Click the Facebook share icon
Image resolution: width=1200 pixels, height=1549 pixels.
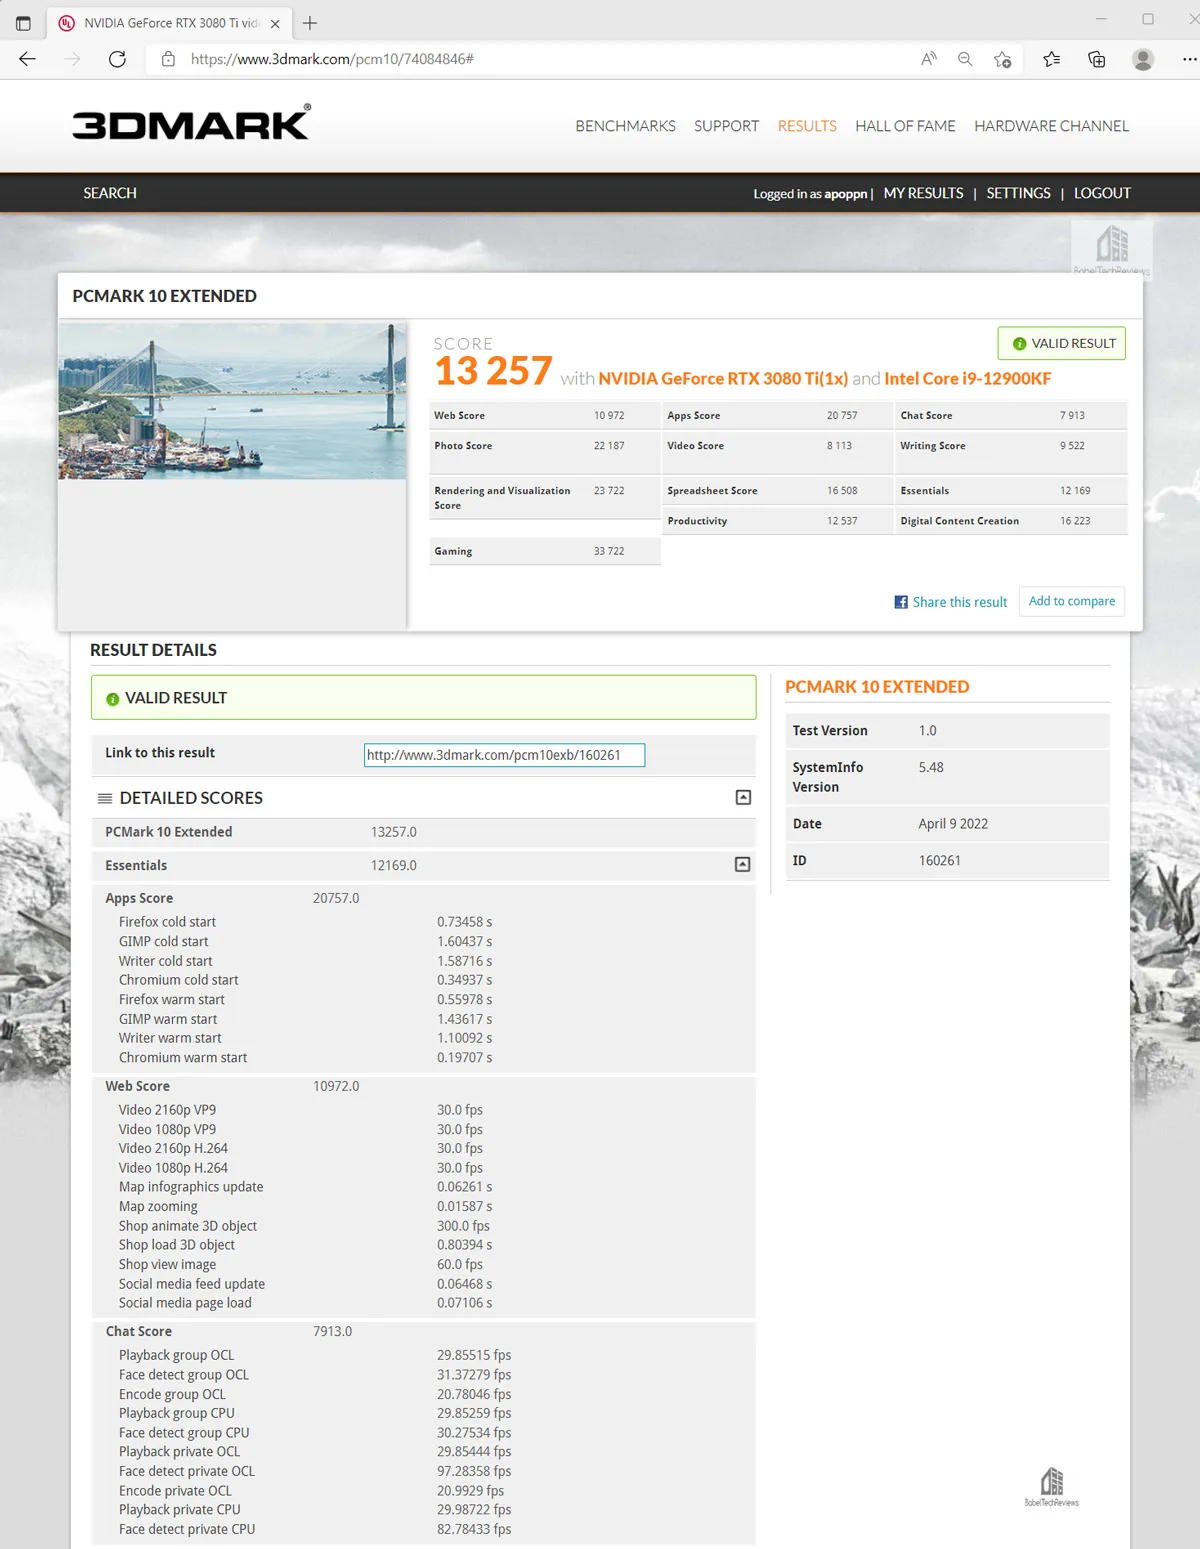coord(901,602)
